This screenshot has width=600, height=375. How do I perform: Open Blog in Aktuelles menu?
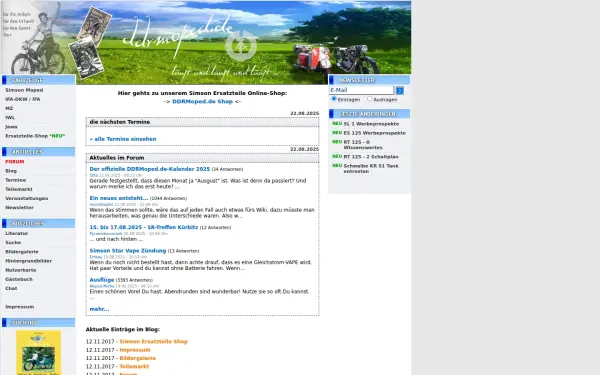click(11, 171)
